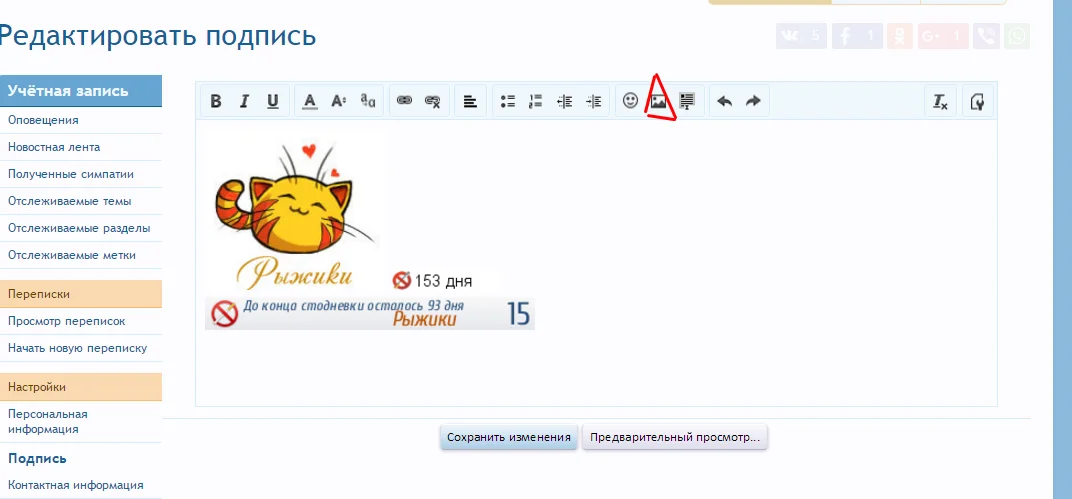The width and height of the screenshot is (1072, 499).
Task: Share page via VK icon
Action: coord(802,36)
